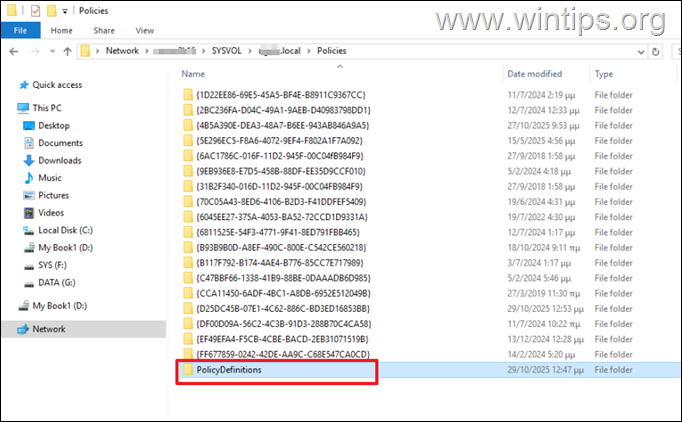Viewport: 682px width, 422px height.
Task: Sort by Name column header
Action: pyautogui.click(x=193, y=74)
